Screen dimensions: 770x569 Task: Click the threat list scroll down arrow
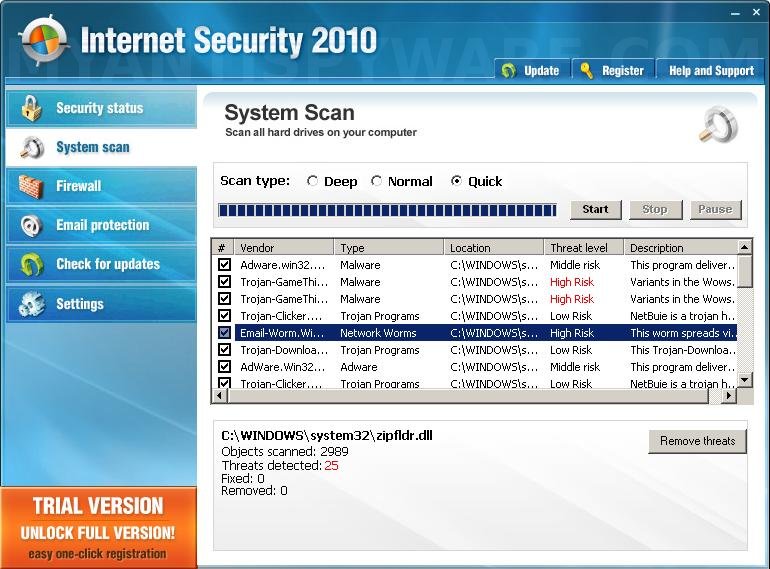[x=745, y=379]
